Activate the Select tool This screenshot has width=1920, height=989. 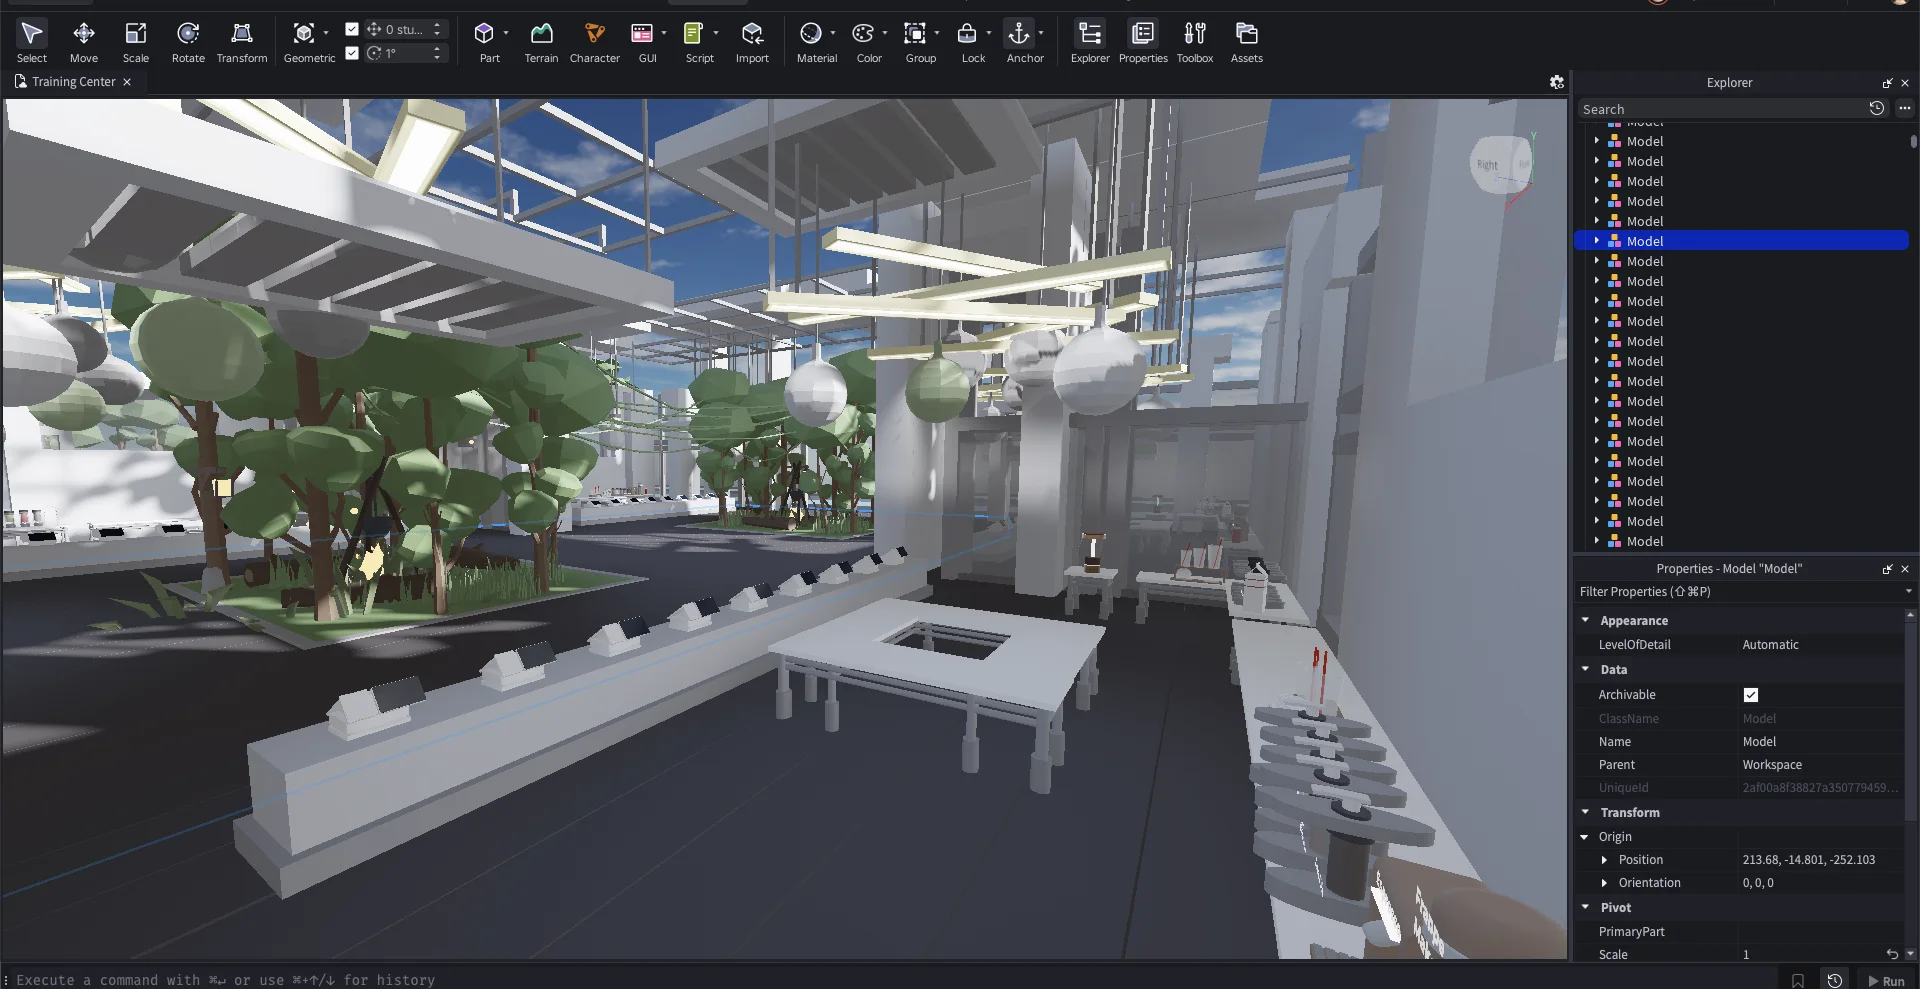tap(32, 43)
